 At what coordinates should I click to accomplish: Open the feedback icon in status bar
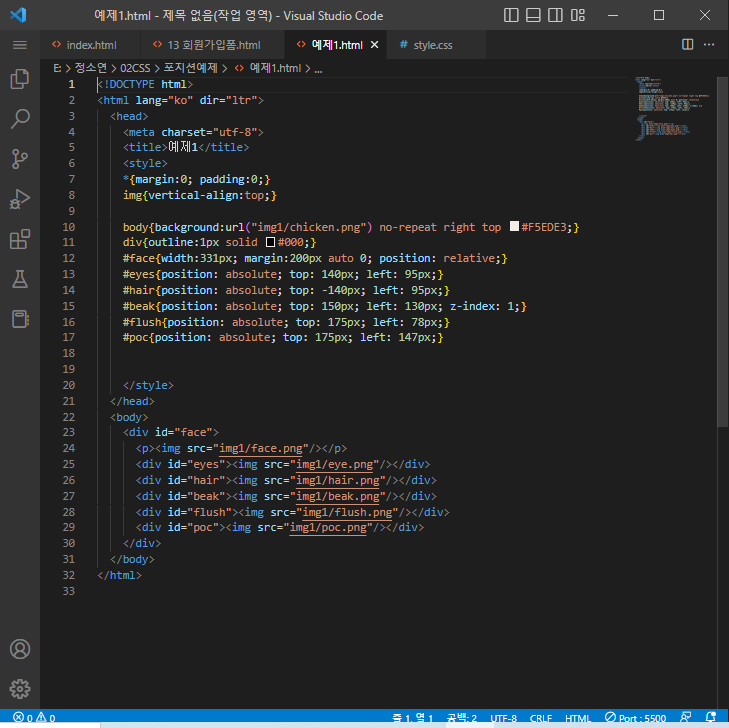coord(685,717)
